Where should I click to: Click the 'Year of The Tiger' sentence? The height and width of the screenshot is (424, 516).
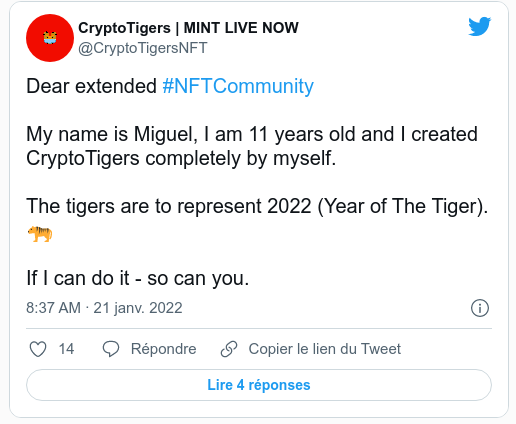257,206
